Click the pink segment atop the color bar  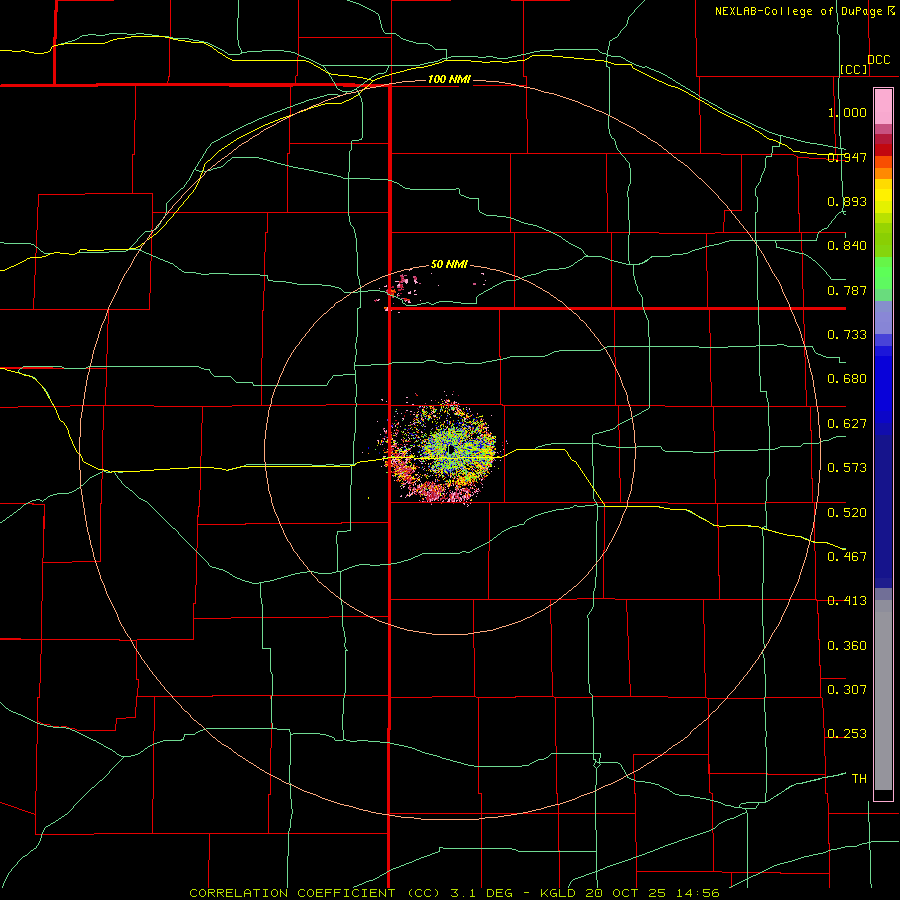883,107
